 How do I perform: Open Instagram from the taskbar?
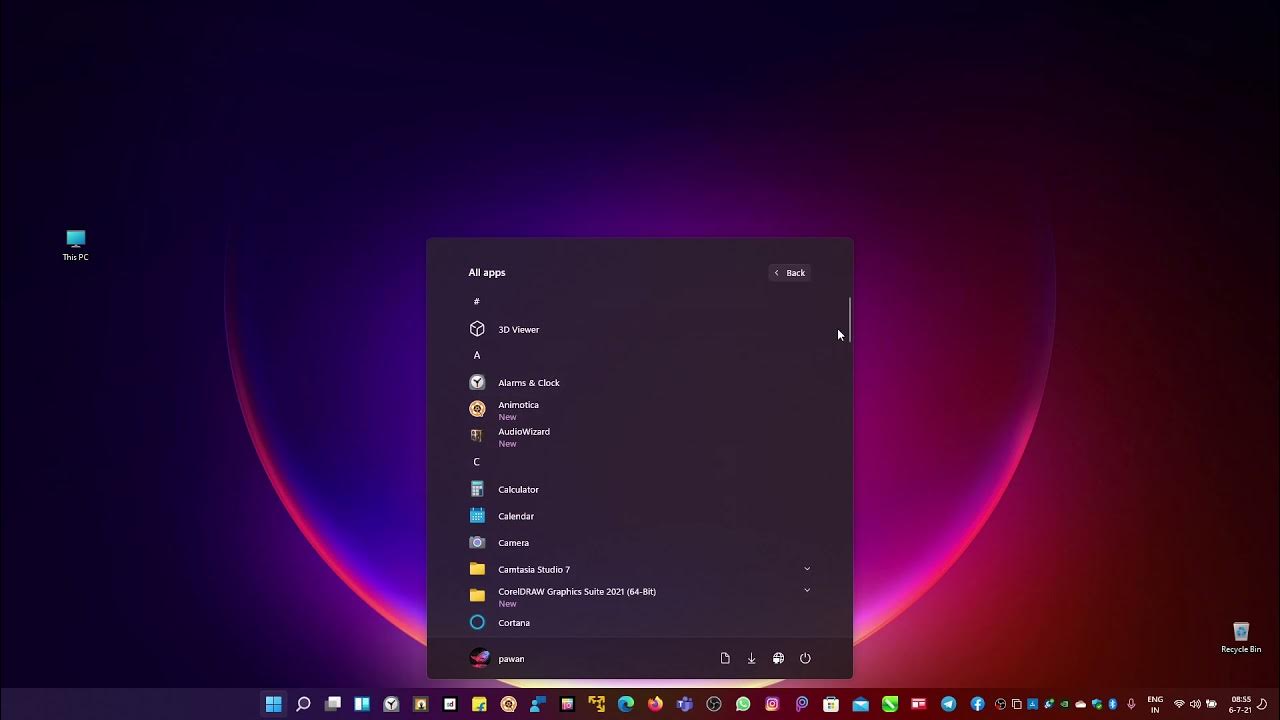[772, 704]
